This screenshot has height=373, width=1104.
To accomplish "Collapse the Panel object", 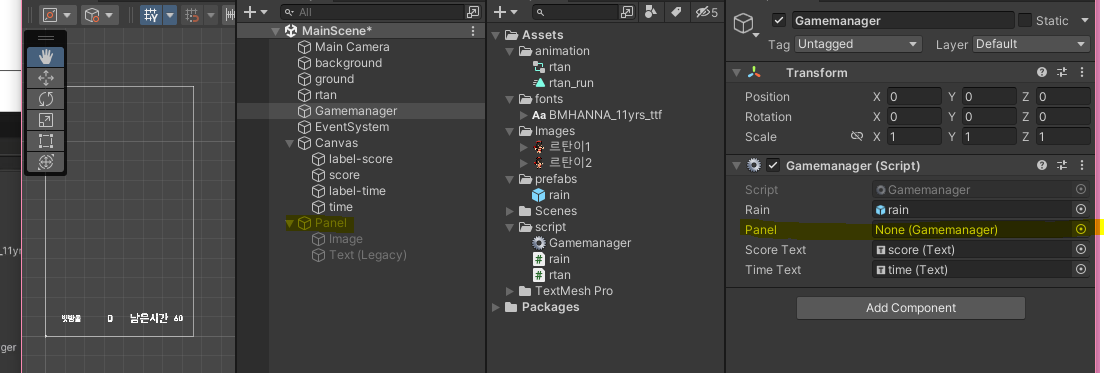I will 289,223.
